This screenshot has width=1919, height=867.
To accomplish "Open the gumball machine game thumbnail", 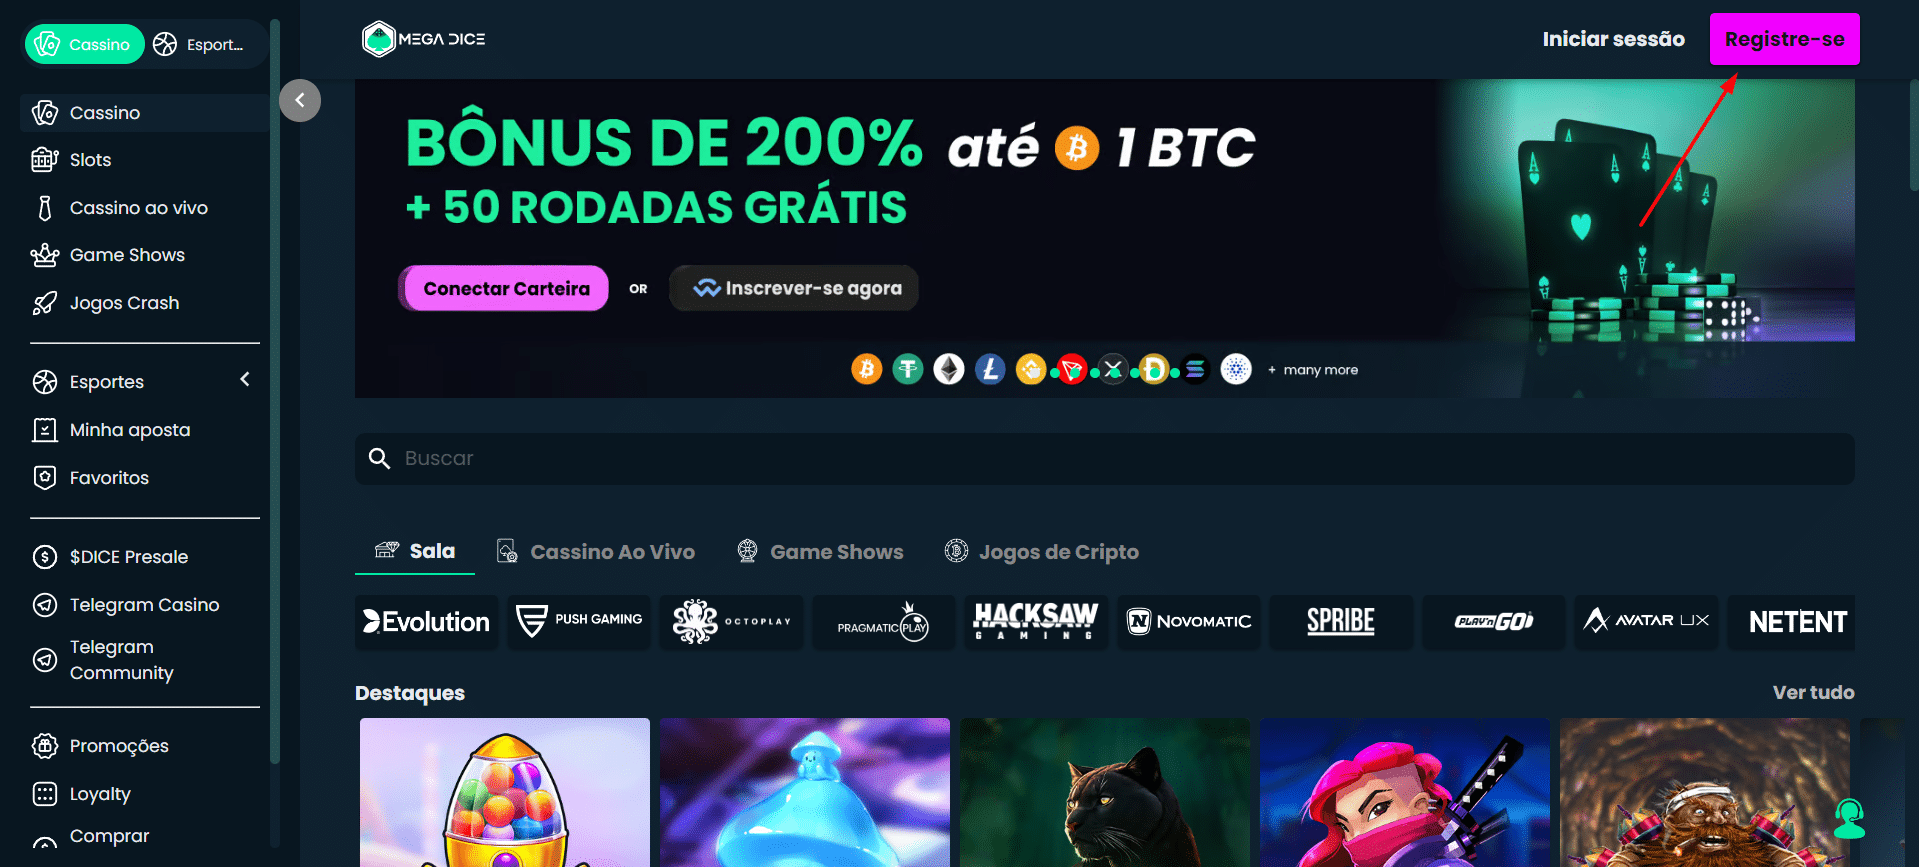I will 505,792.
